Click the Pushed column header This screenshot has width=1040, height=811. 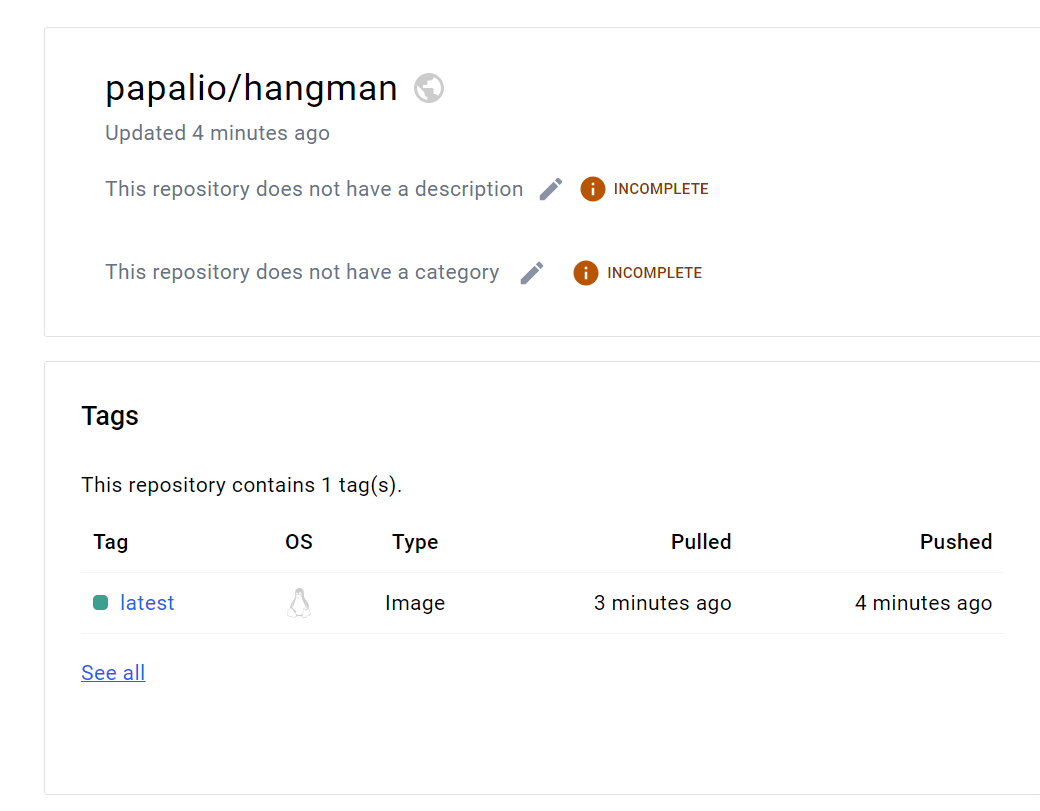(x=955, y=542)
